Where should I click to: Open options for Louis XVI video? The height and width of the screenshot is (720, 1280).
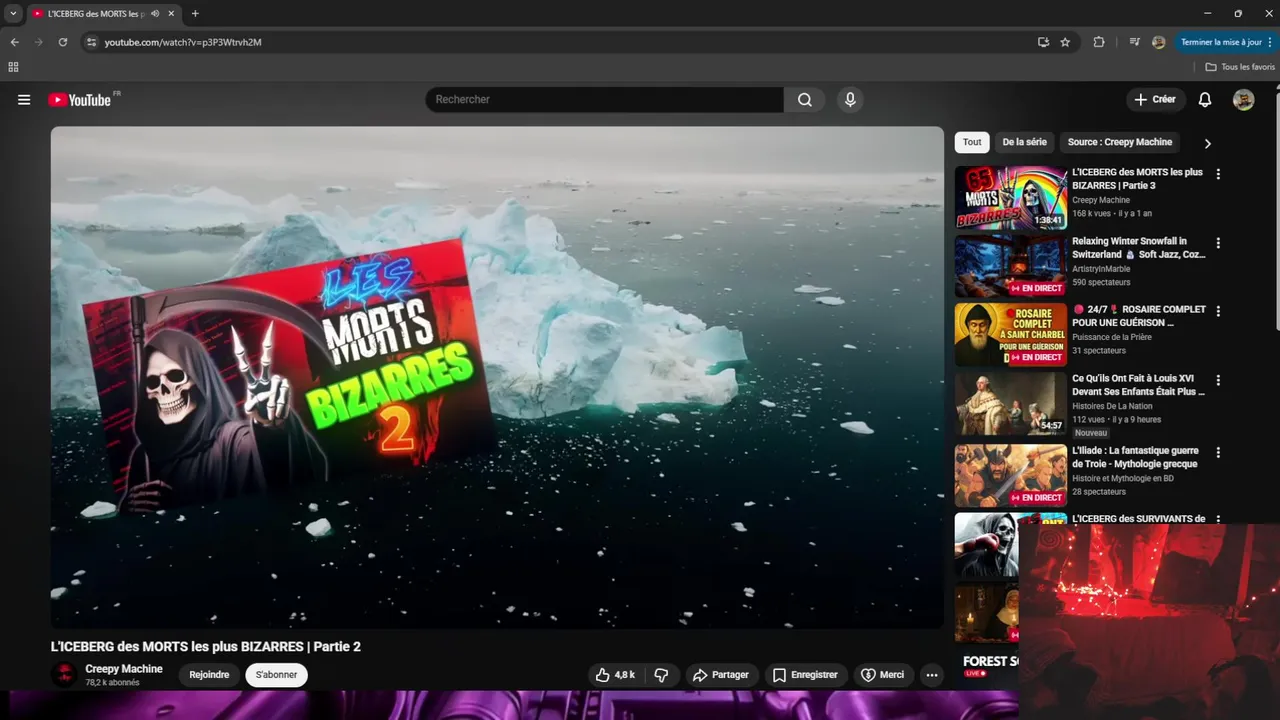[x=1218, y=381]
